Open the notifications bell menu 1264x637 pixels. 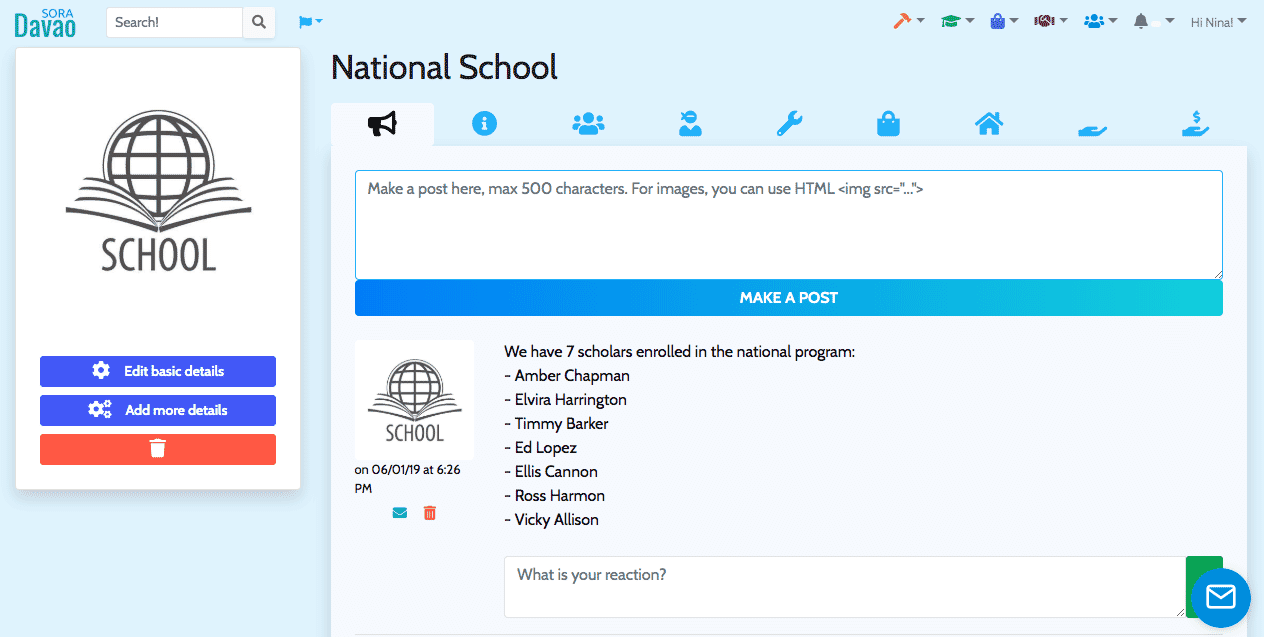click(x=1153, y=21)
